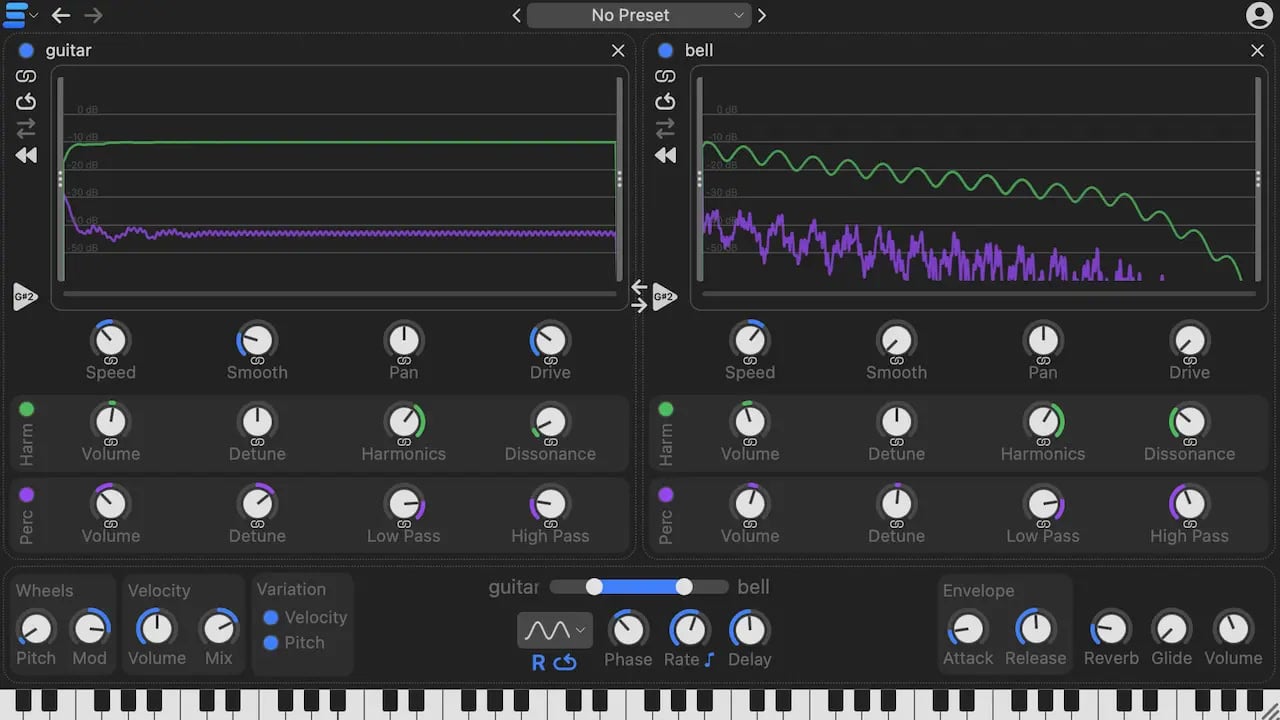Viewport: 1280px width, 720px height.
Task: Click the link icon on the guitar panel
Action: (x=26, y=75)
